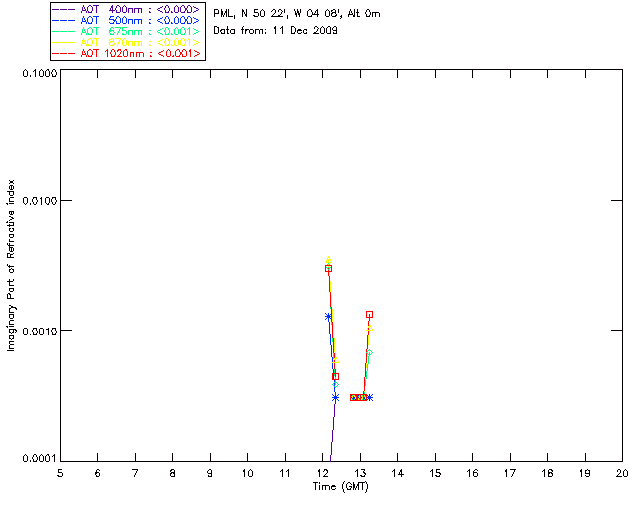Click the AOT 675nm green legend entry
Screen dimensions: 640x512
pyautogui.click(x=126, y=31)
